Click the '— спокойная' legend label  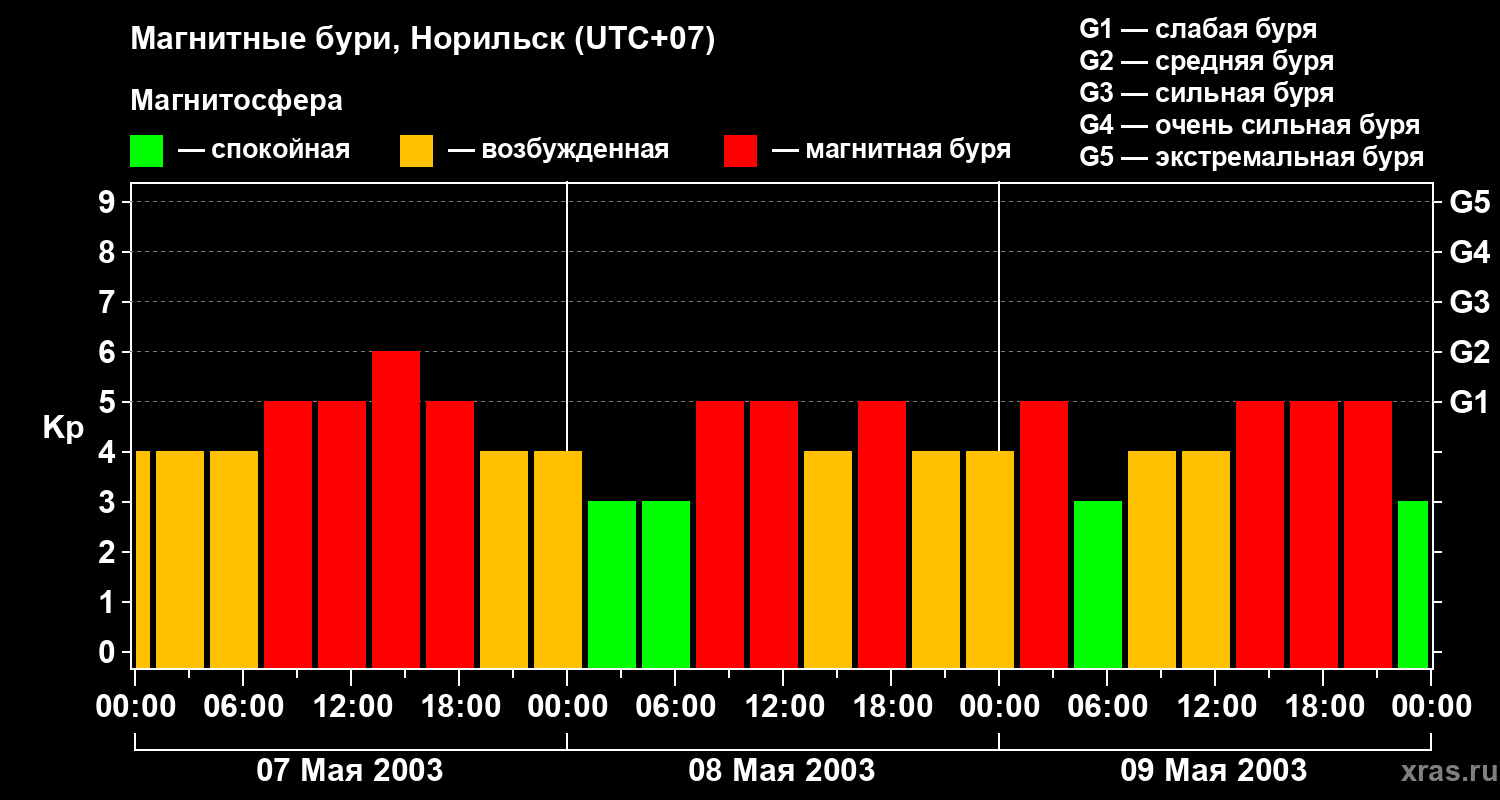point(264,151)
